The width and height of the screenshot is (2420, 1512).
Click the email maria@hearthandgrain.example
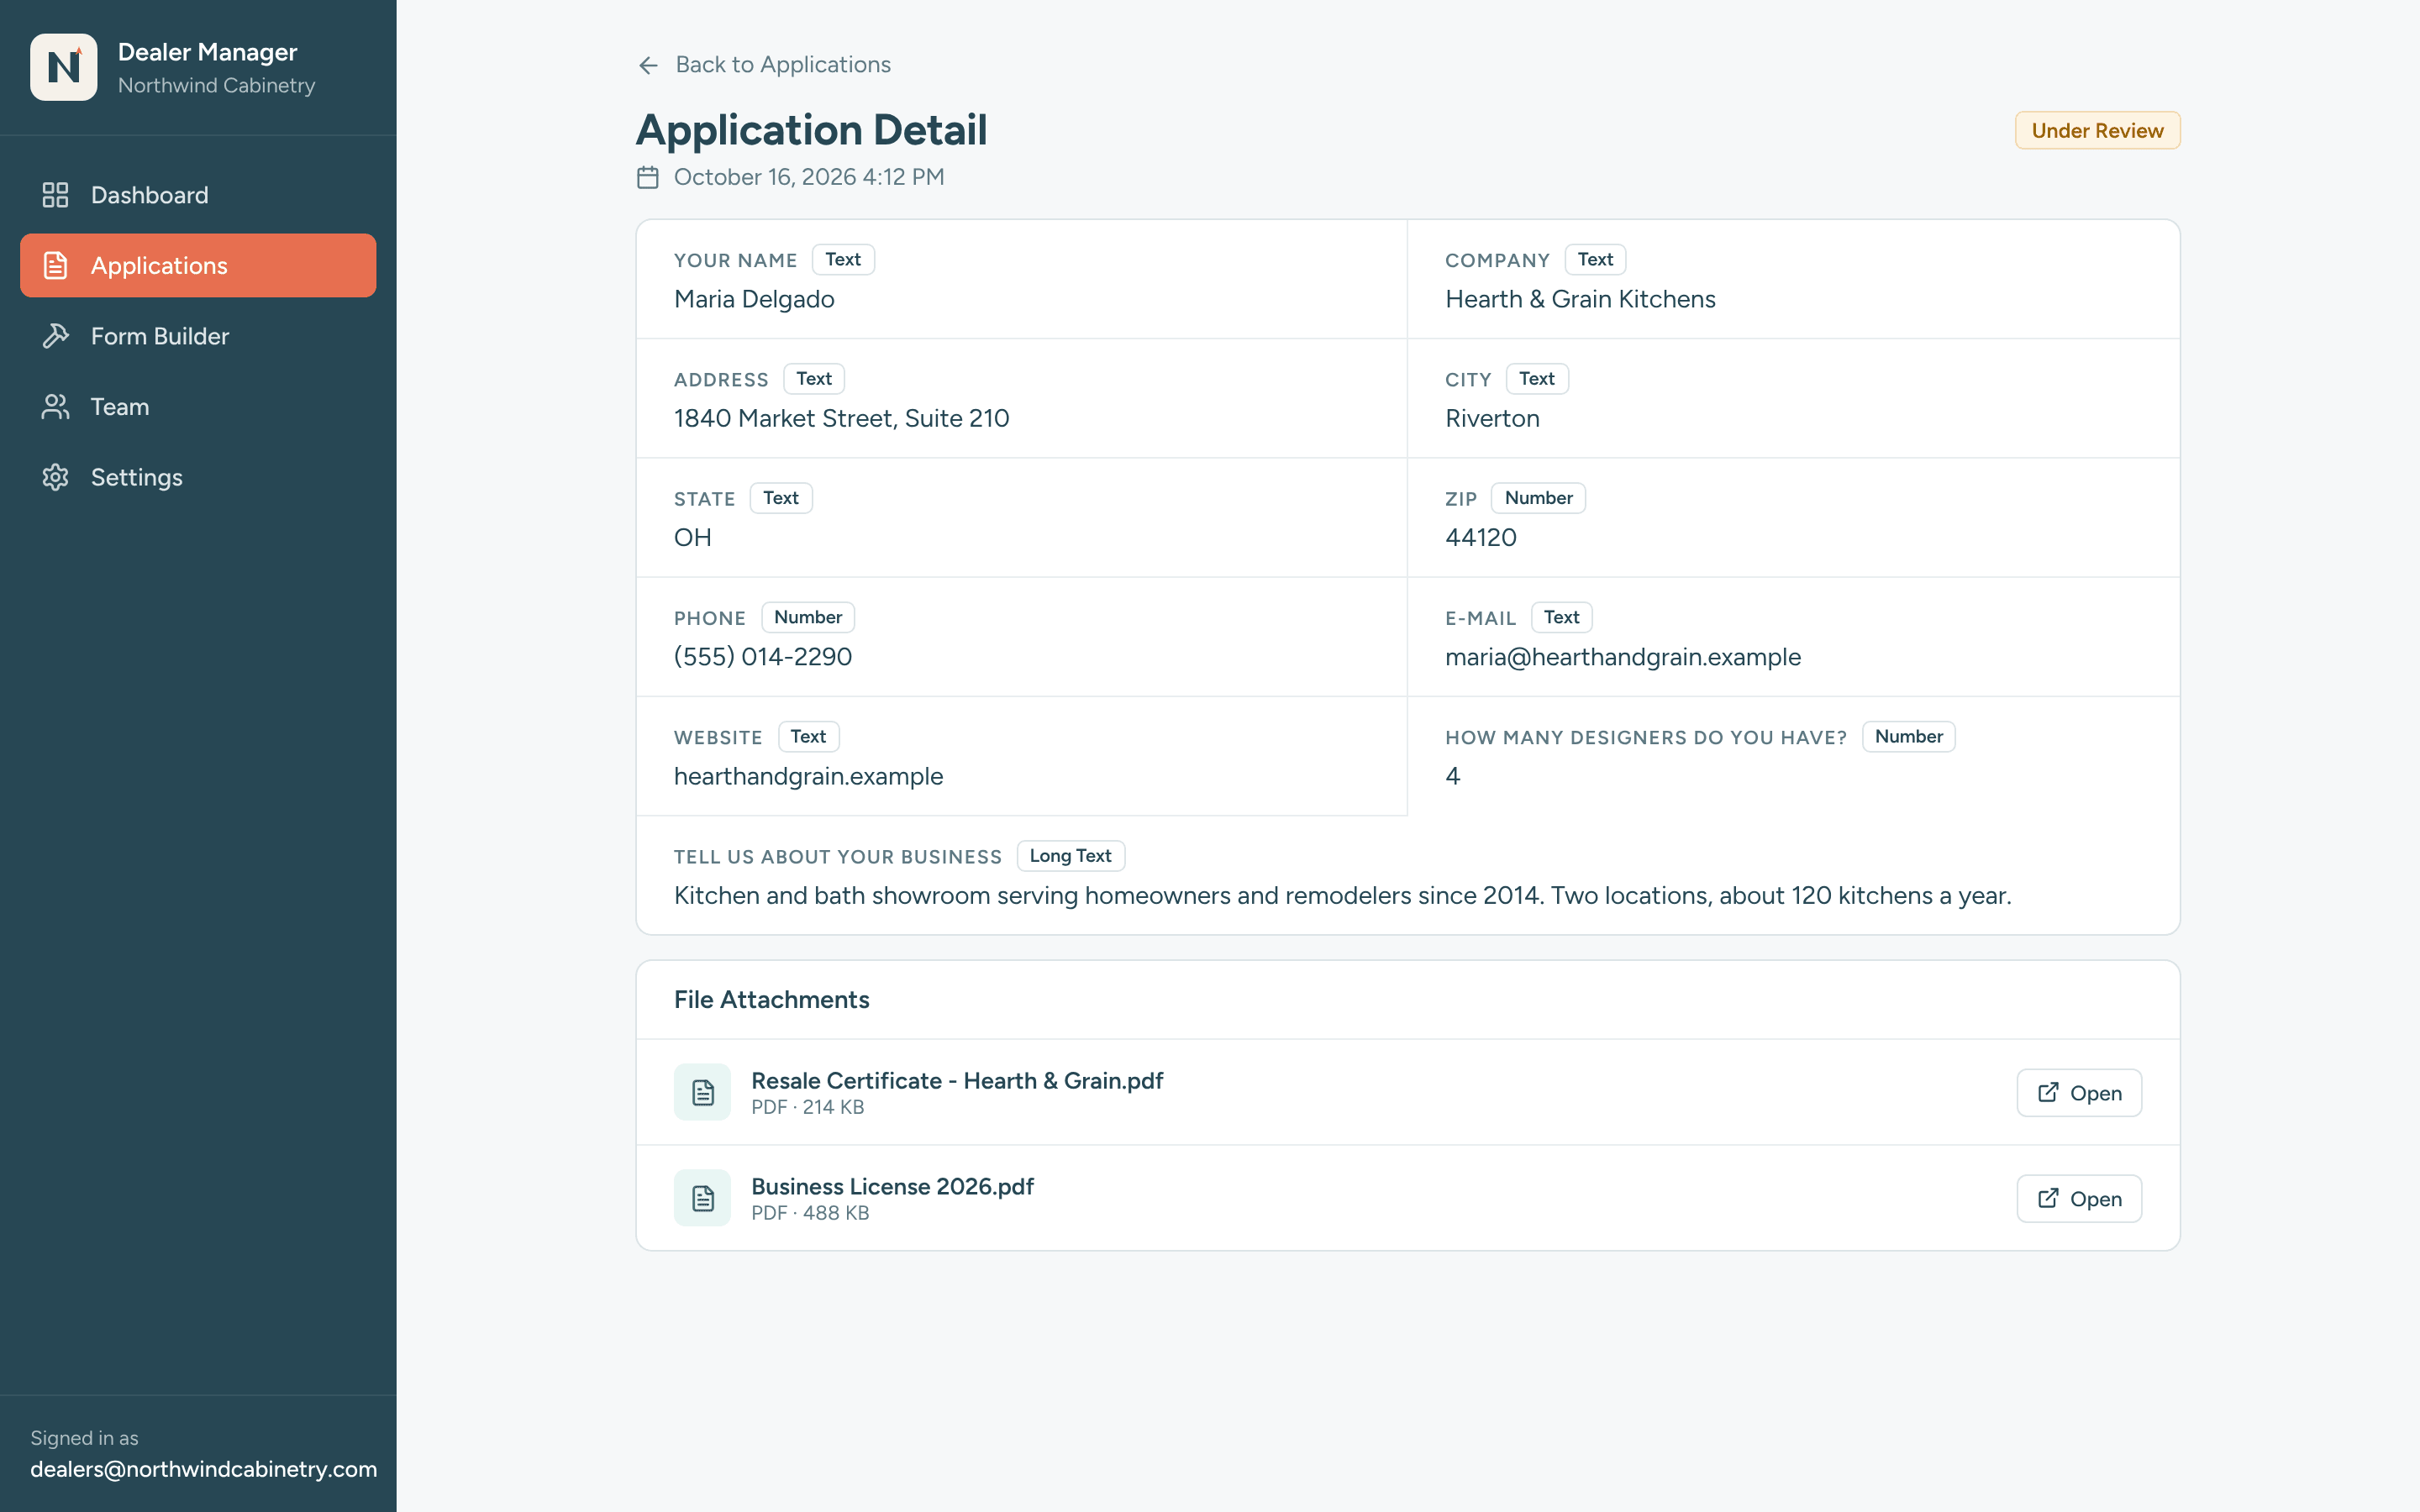pyautogui.click(x=1623, y=657)
